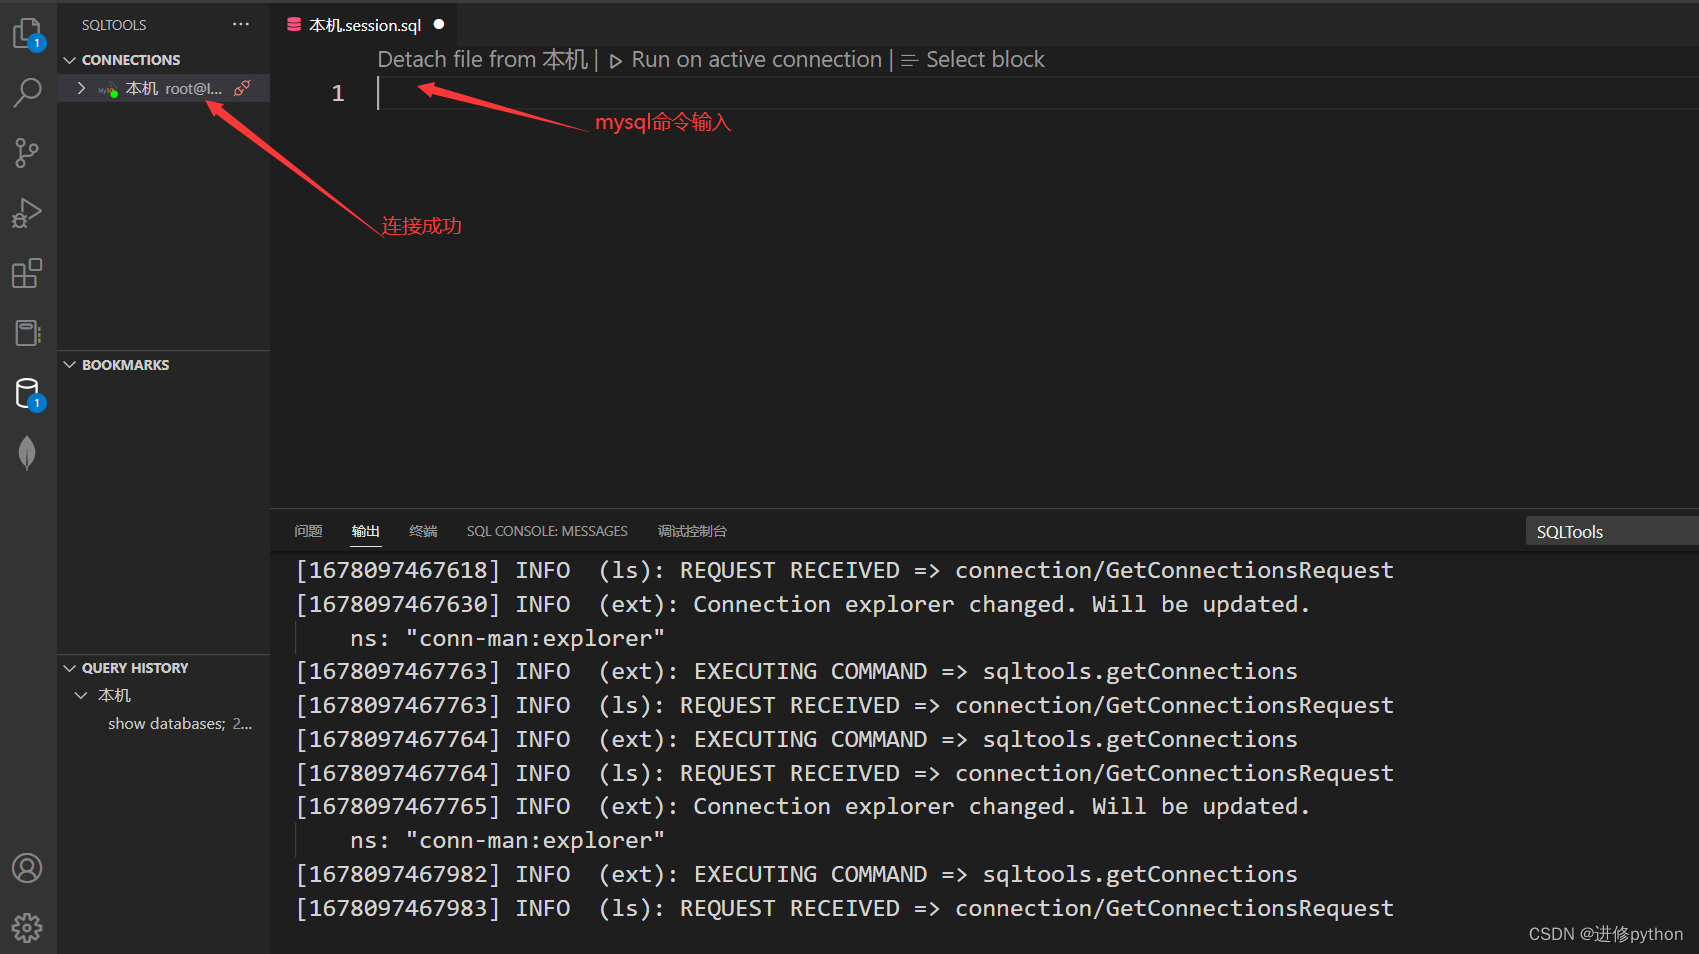The image size is (1699, 954).
Task: Collapse the 本机 query history group
Action: tap(81, 695)
